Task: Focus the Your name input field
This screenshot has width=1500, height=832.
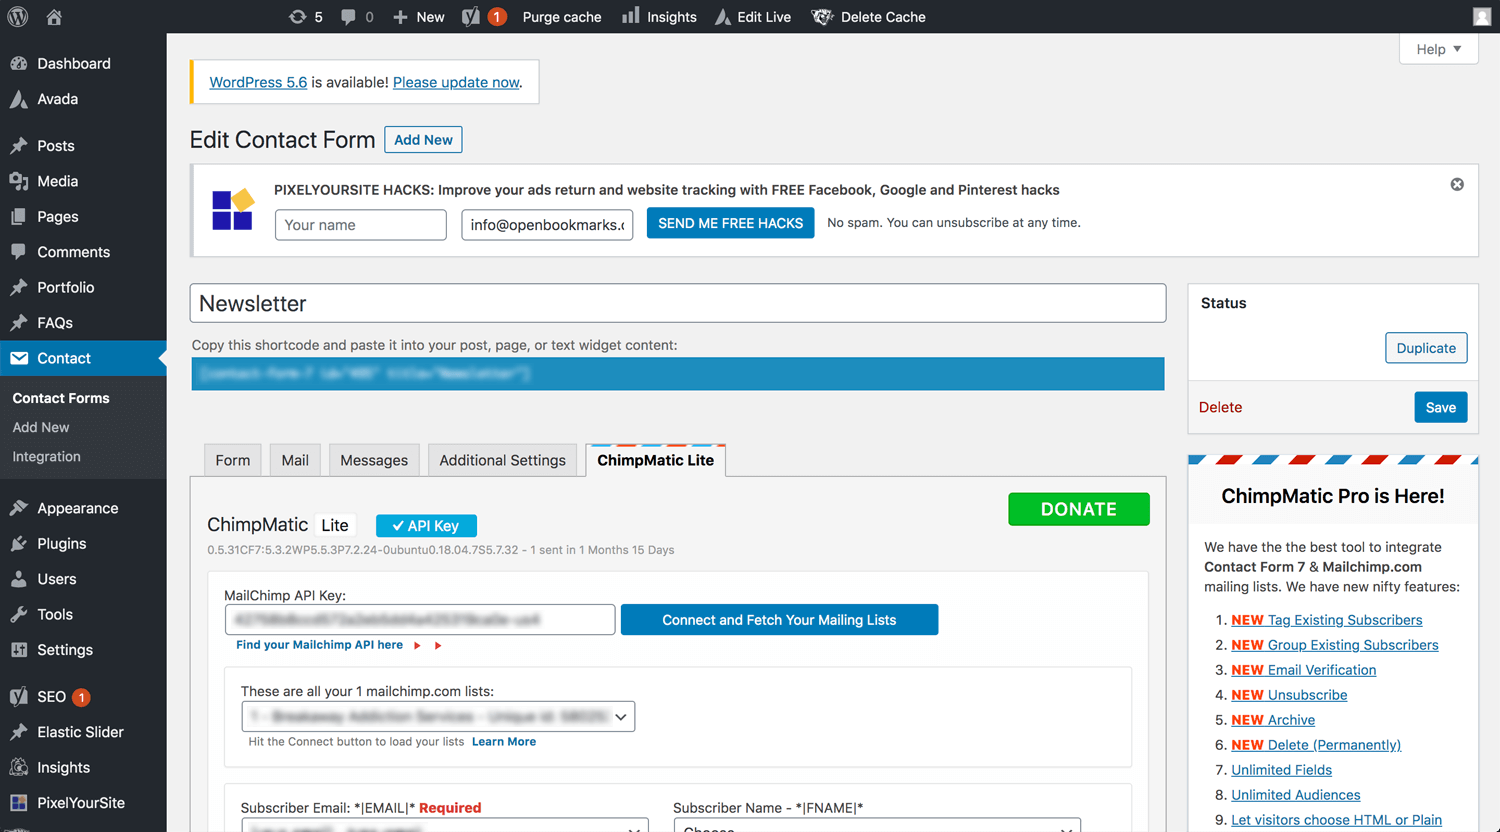Action: click(361, 225)
